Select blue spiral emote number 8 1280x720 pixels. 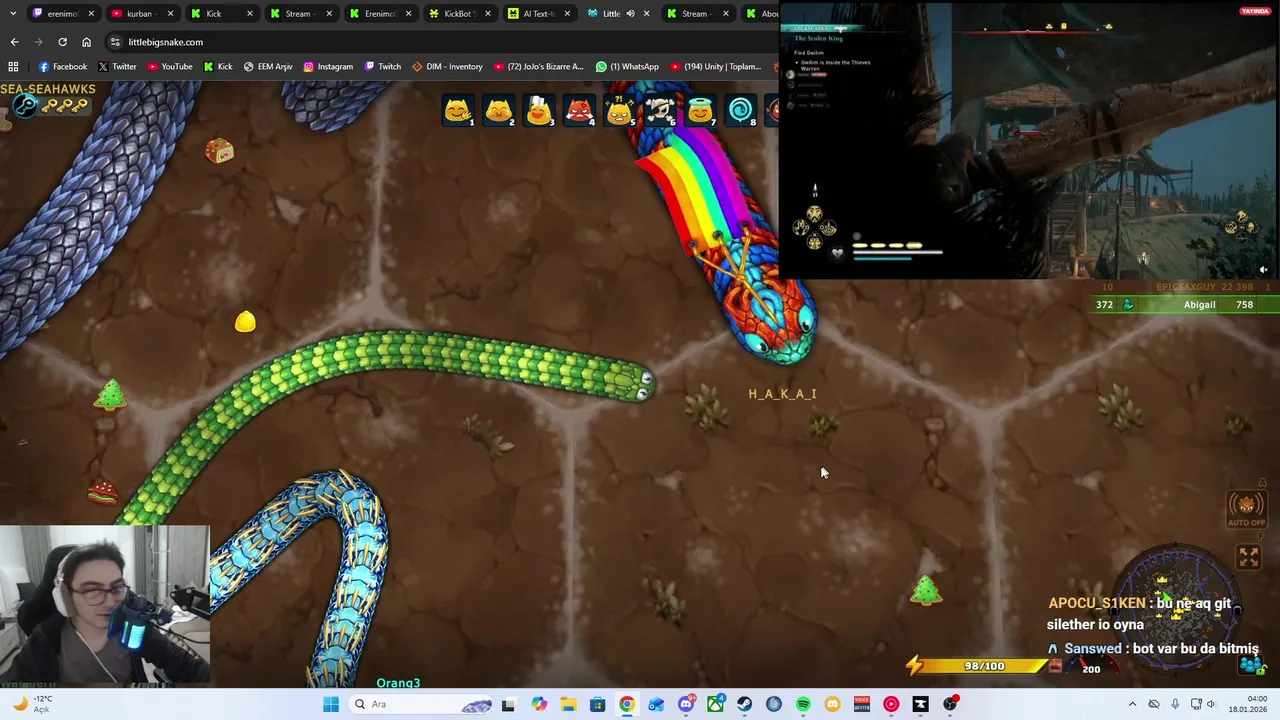pos(741,111)
